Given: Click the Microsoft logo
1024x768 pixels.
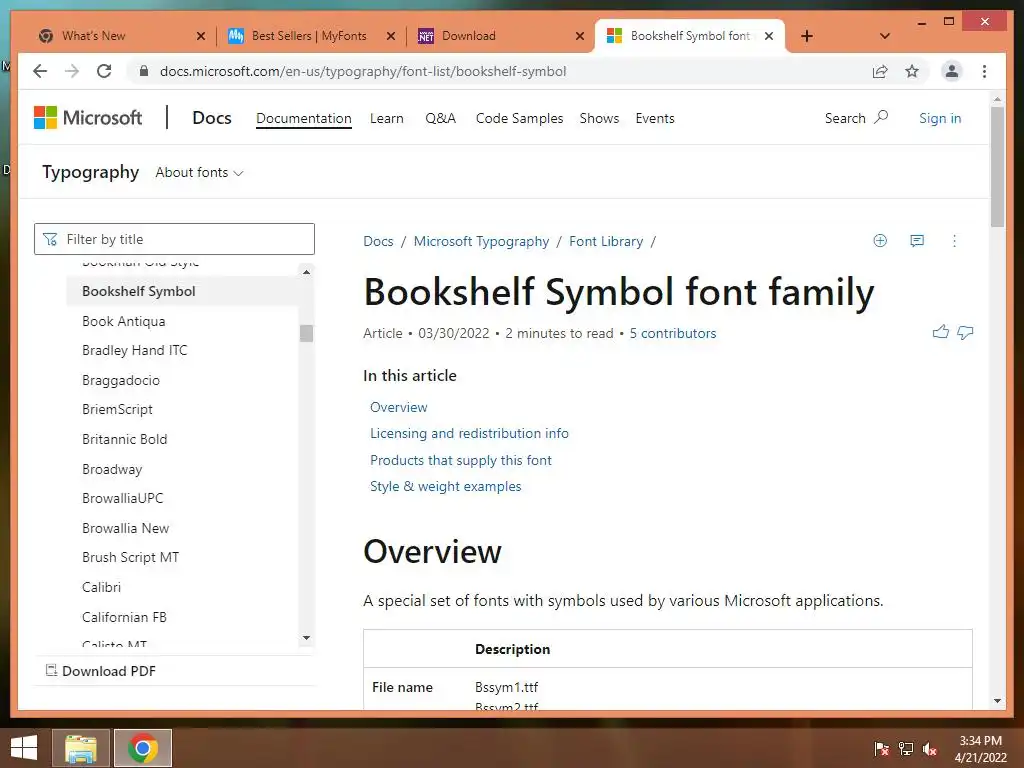Looking at the screenshot, I should (x=88, y=118).
